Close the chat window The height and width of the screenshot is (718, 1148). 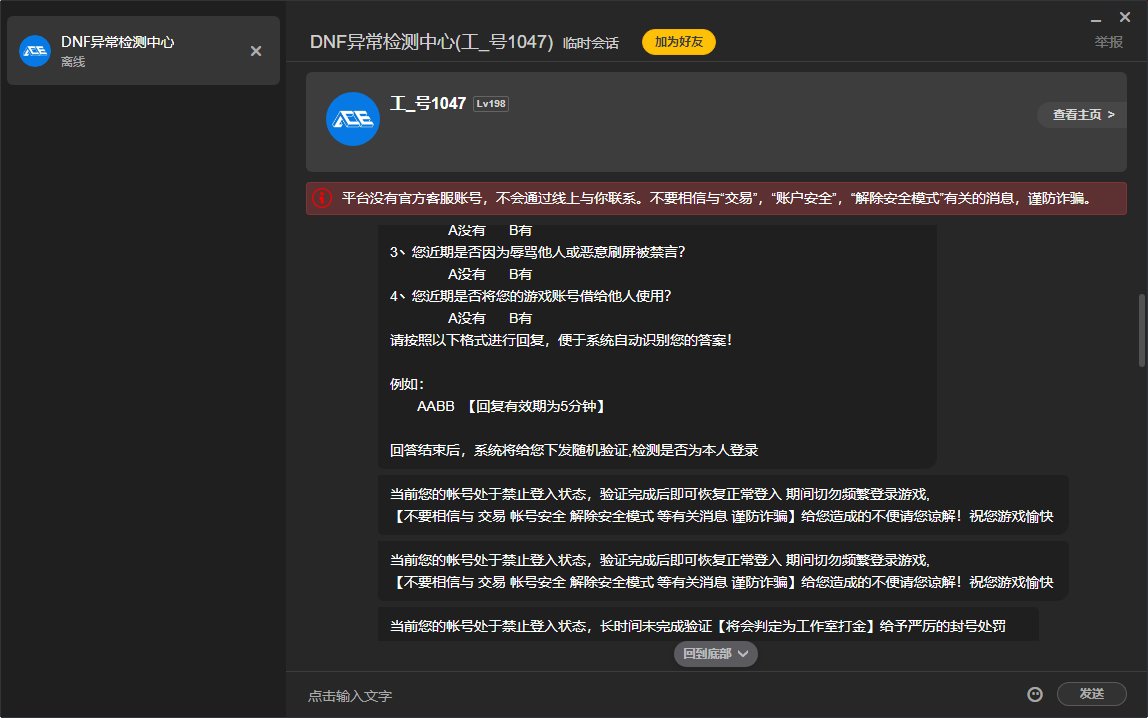1125,17
